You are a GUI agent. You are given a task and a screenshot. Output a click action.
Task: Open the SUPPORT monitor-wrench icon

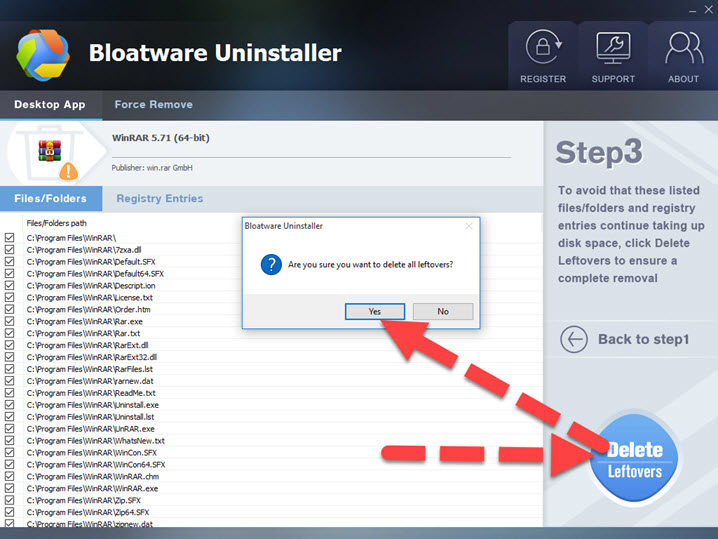click(x=613, y=48)
